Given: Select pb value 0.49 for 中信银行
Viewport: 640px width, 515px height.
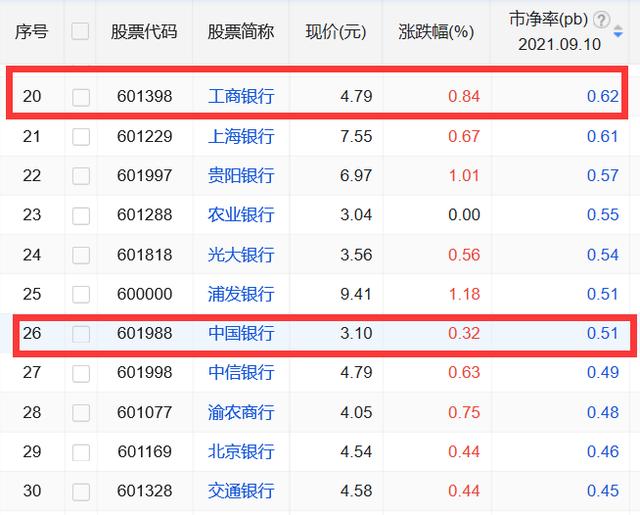Looking at the screenshot, I should click(x=603, y=372).
